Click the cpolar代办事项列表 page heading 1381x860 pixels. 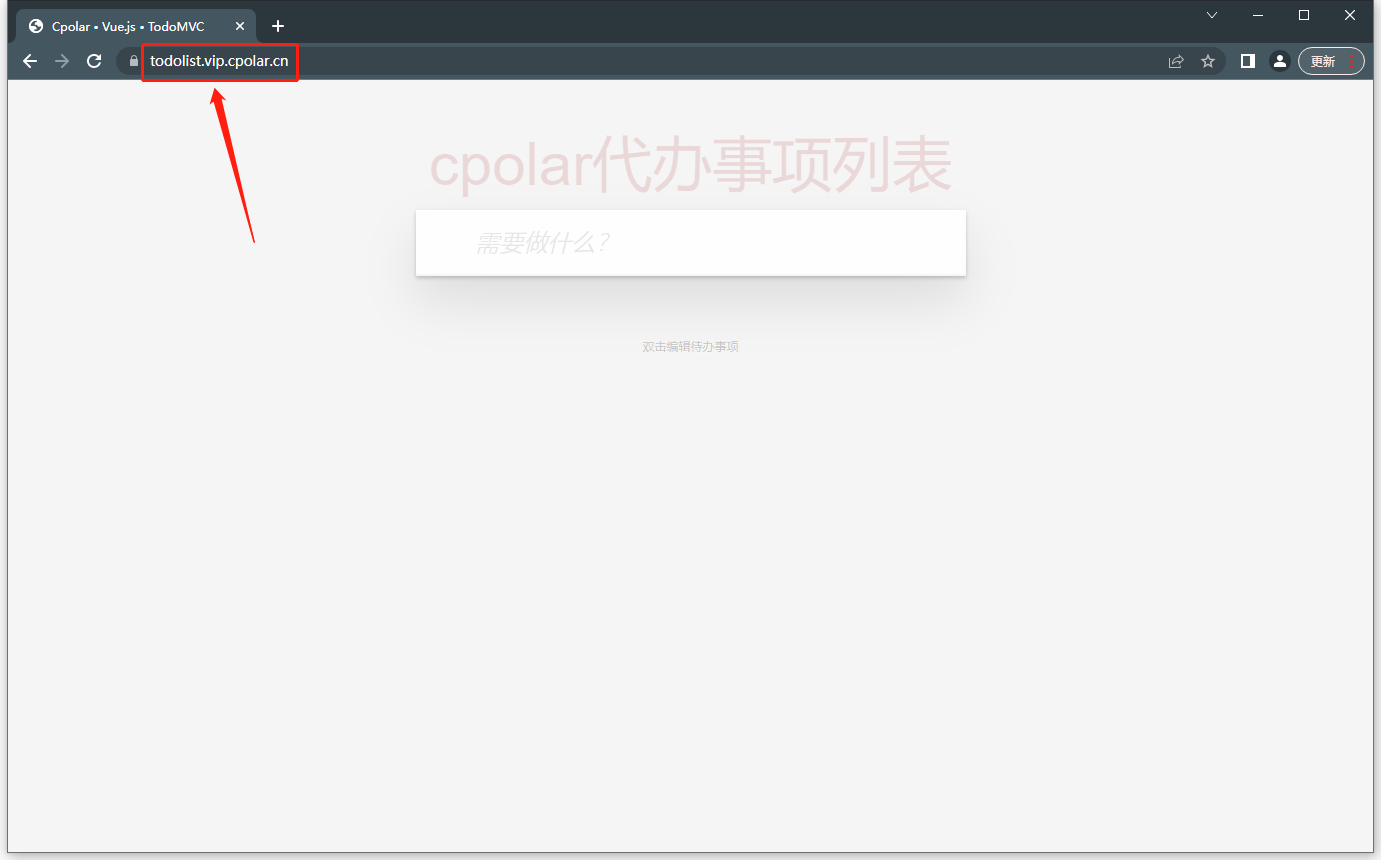click(x=690, y=162)
